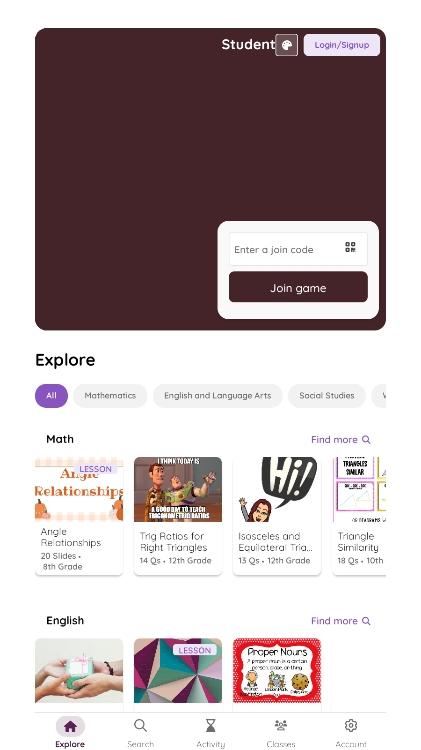421x750 pixels.
Task: Open the Angle Relationships lesson card
Action: [x=79, y=516]
